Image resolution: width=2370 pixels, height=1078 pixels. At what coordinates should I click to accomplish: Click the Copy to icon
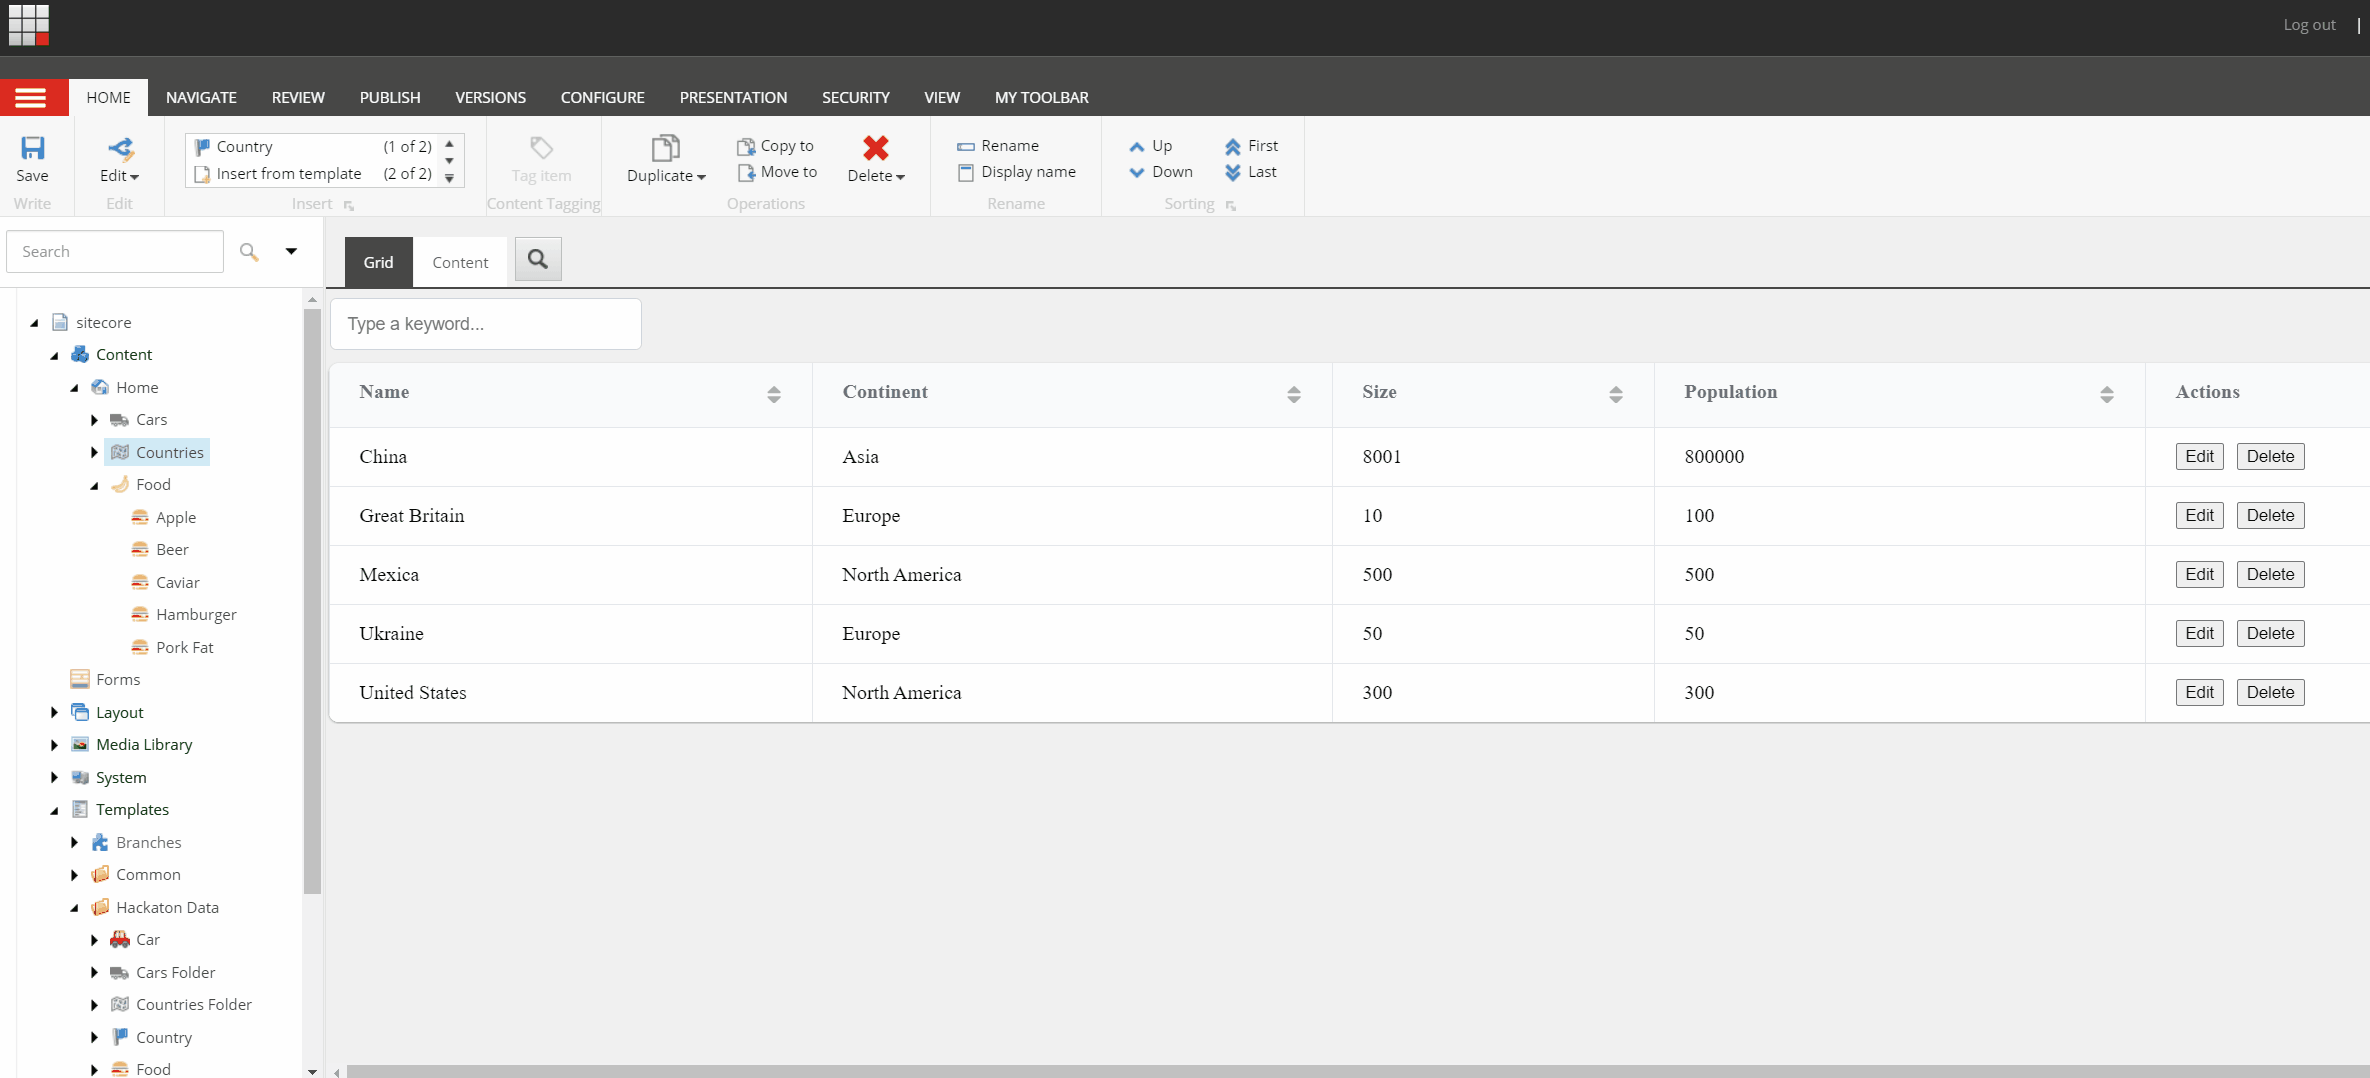[746, 146]
